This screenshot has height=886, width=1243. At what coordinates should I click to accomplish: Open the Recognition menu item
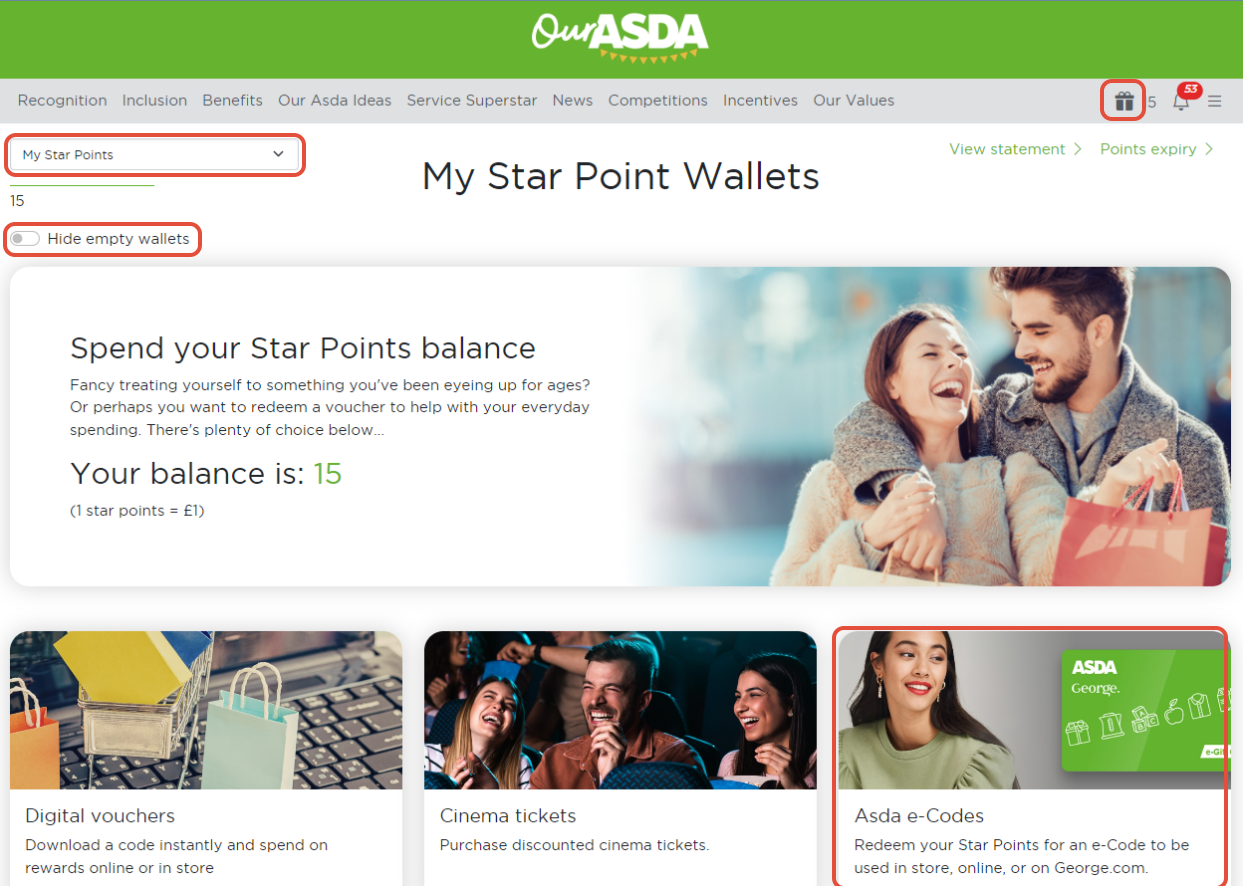pyautogui.click(x=62, y=101)
